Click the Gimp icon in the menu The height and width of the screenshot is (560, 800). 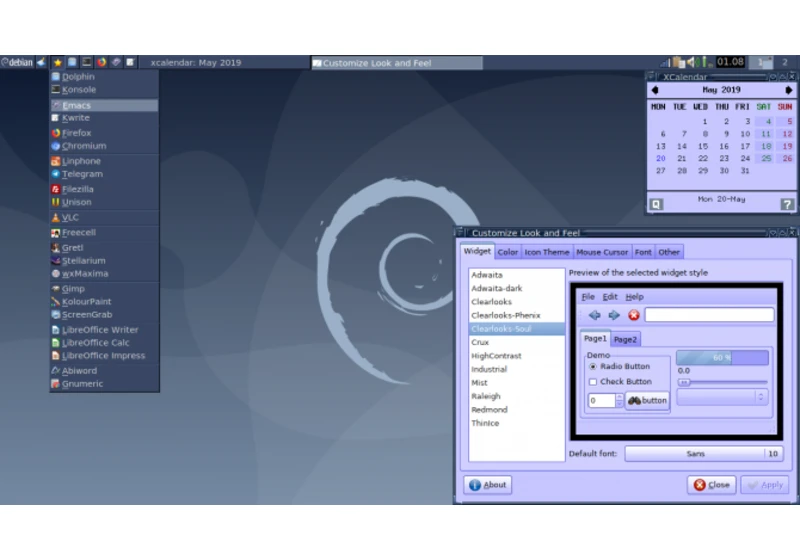pyautogui.click(x=56, y=289)
